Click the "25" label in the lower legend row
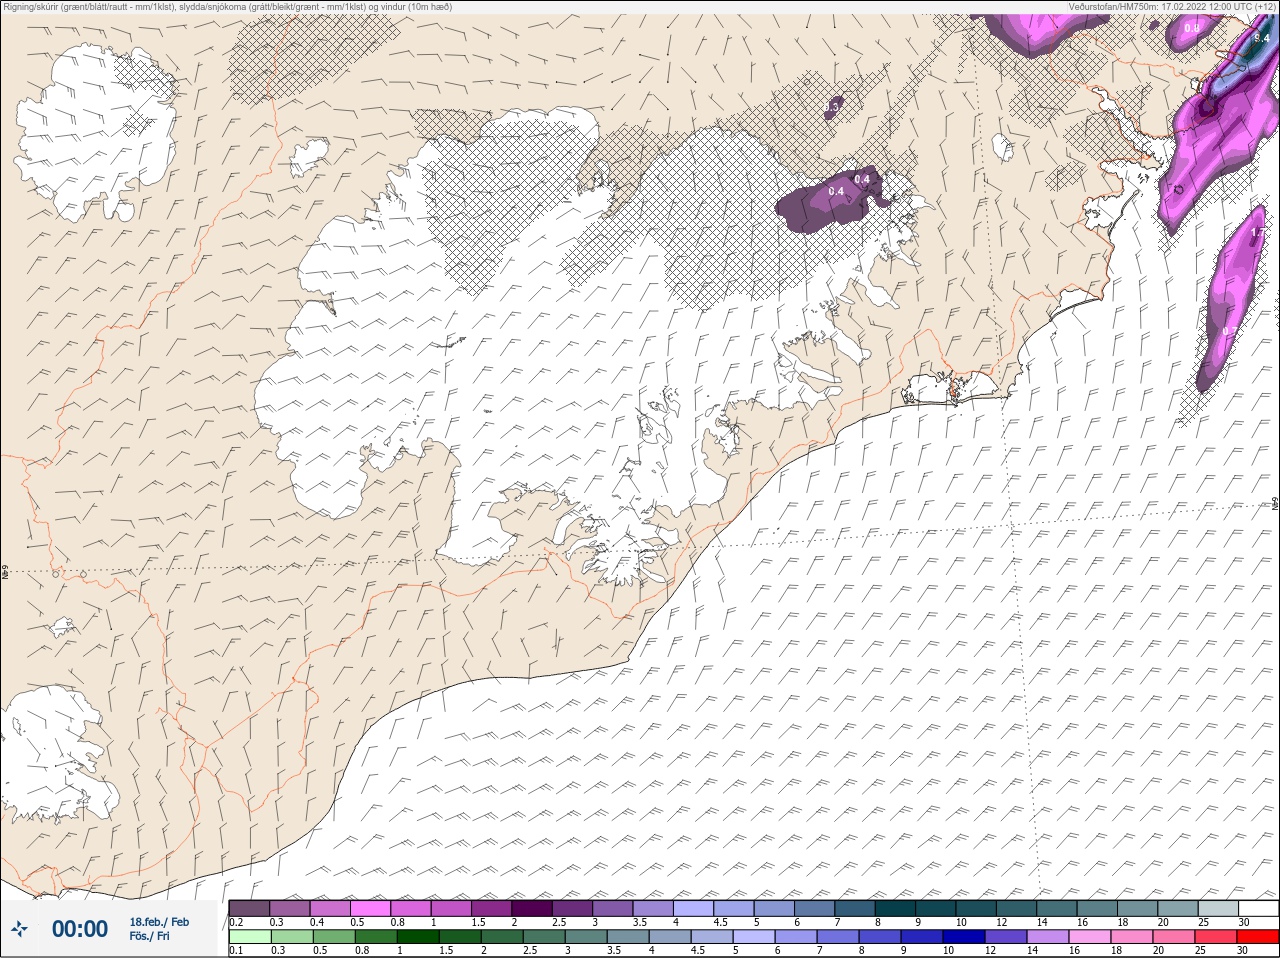 1200,950
